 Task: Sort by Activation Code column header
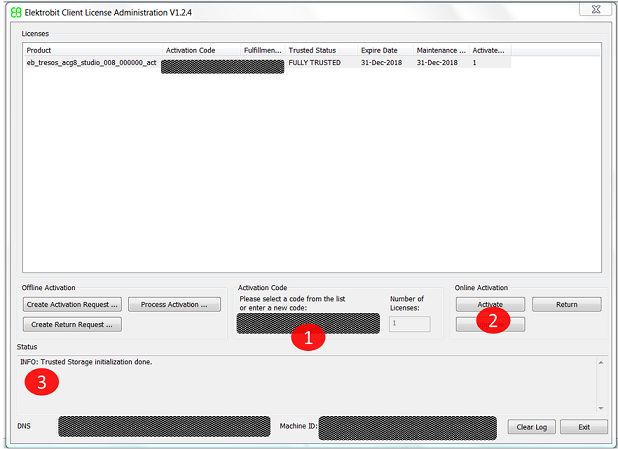(x=202, y=50)
